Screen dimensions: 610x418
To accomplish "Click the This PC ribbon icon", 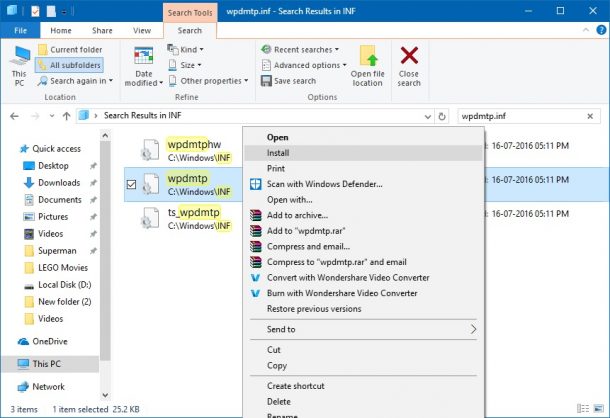I will point(19,58).
